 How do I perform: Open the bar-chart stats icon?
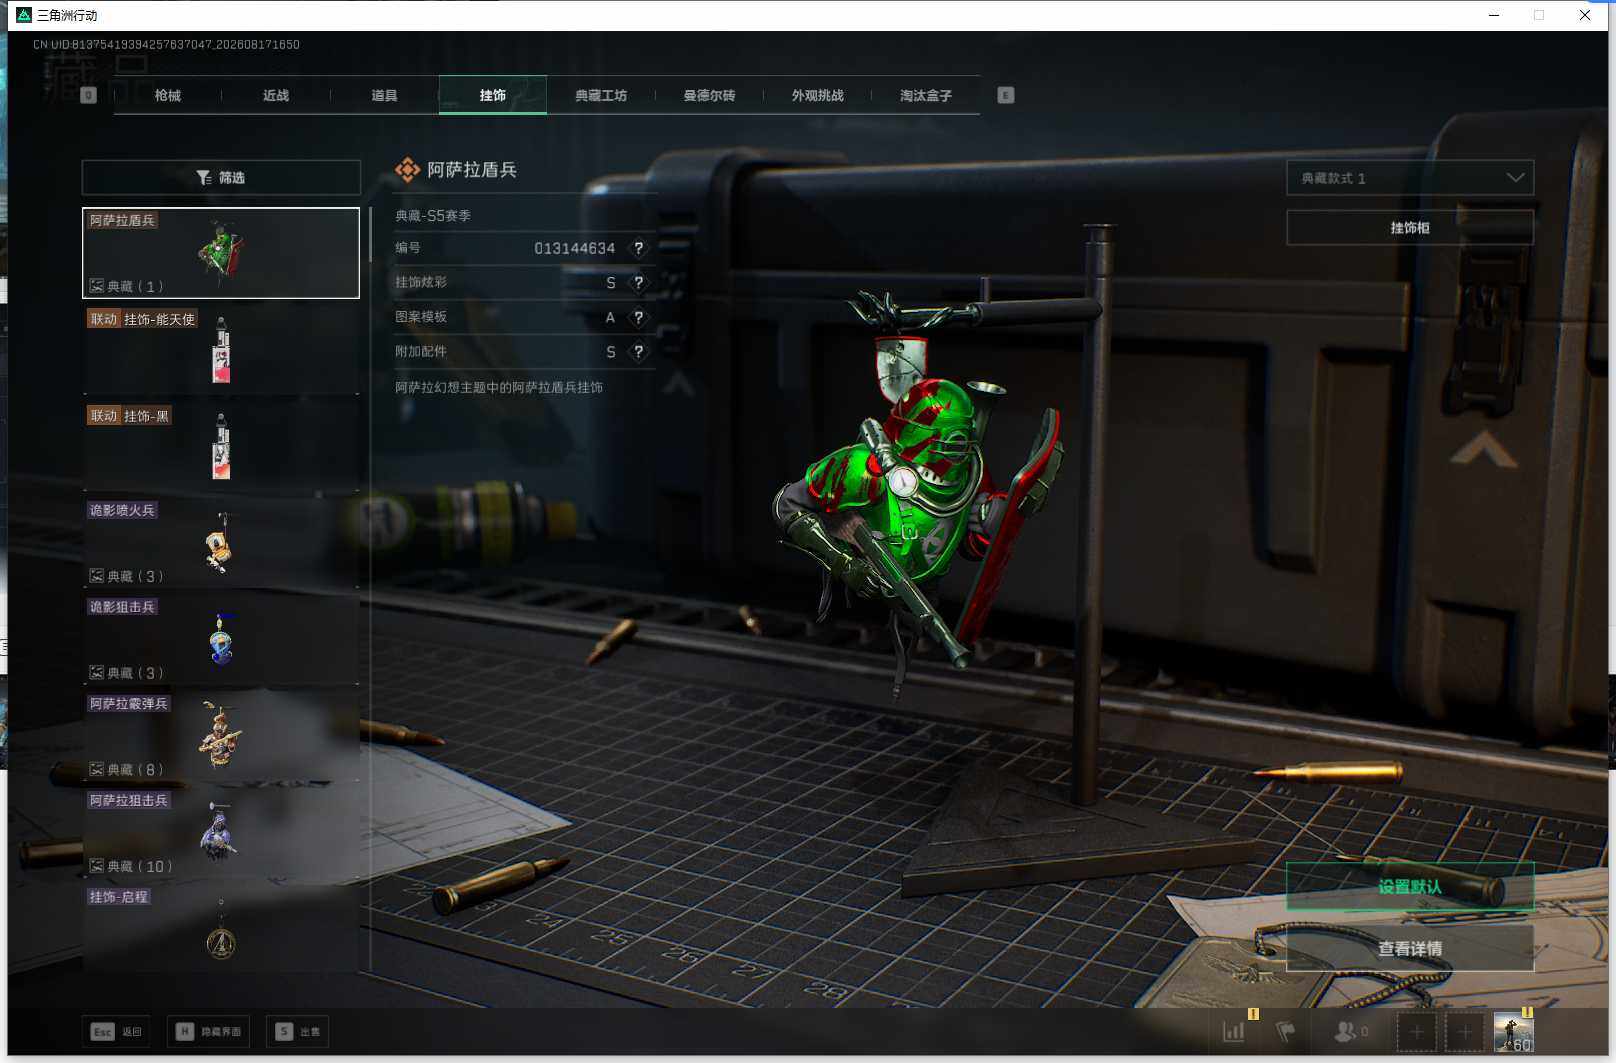(1234, 1031)
